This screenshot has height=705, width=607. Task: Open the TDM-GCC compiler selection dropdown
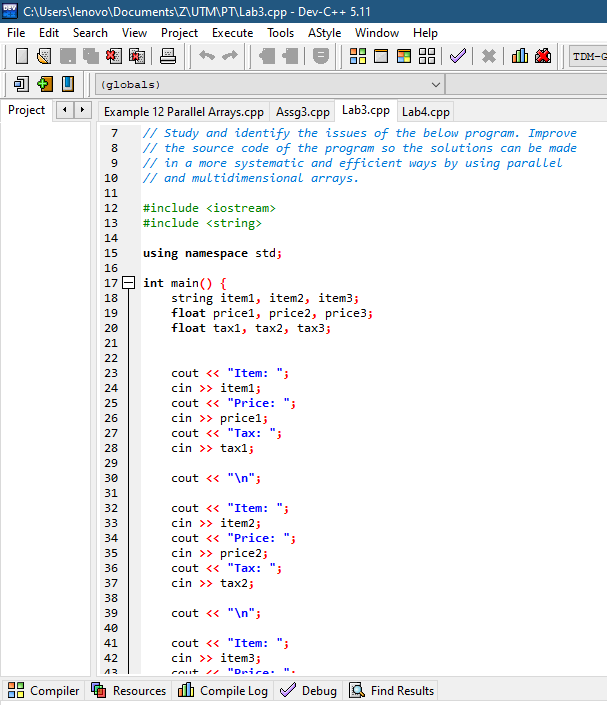tap(588, 57)
